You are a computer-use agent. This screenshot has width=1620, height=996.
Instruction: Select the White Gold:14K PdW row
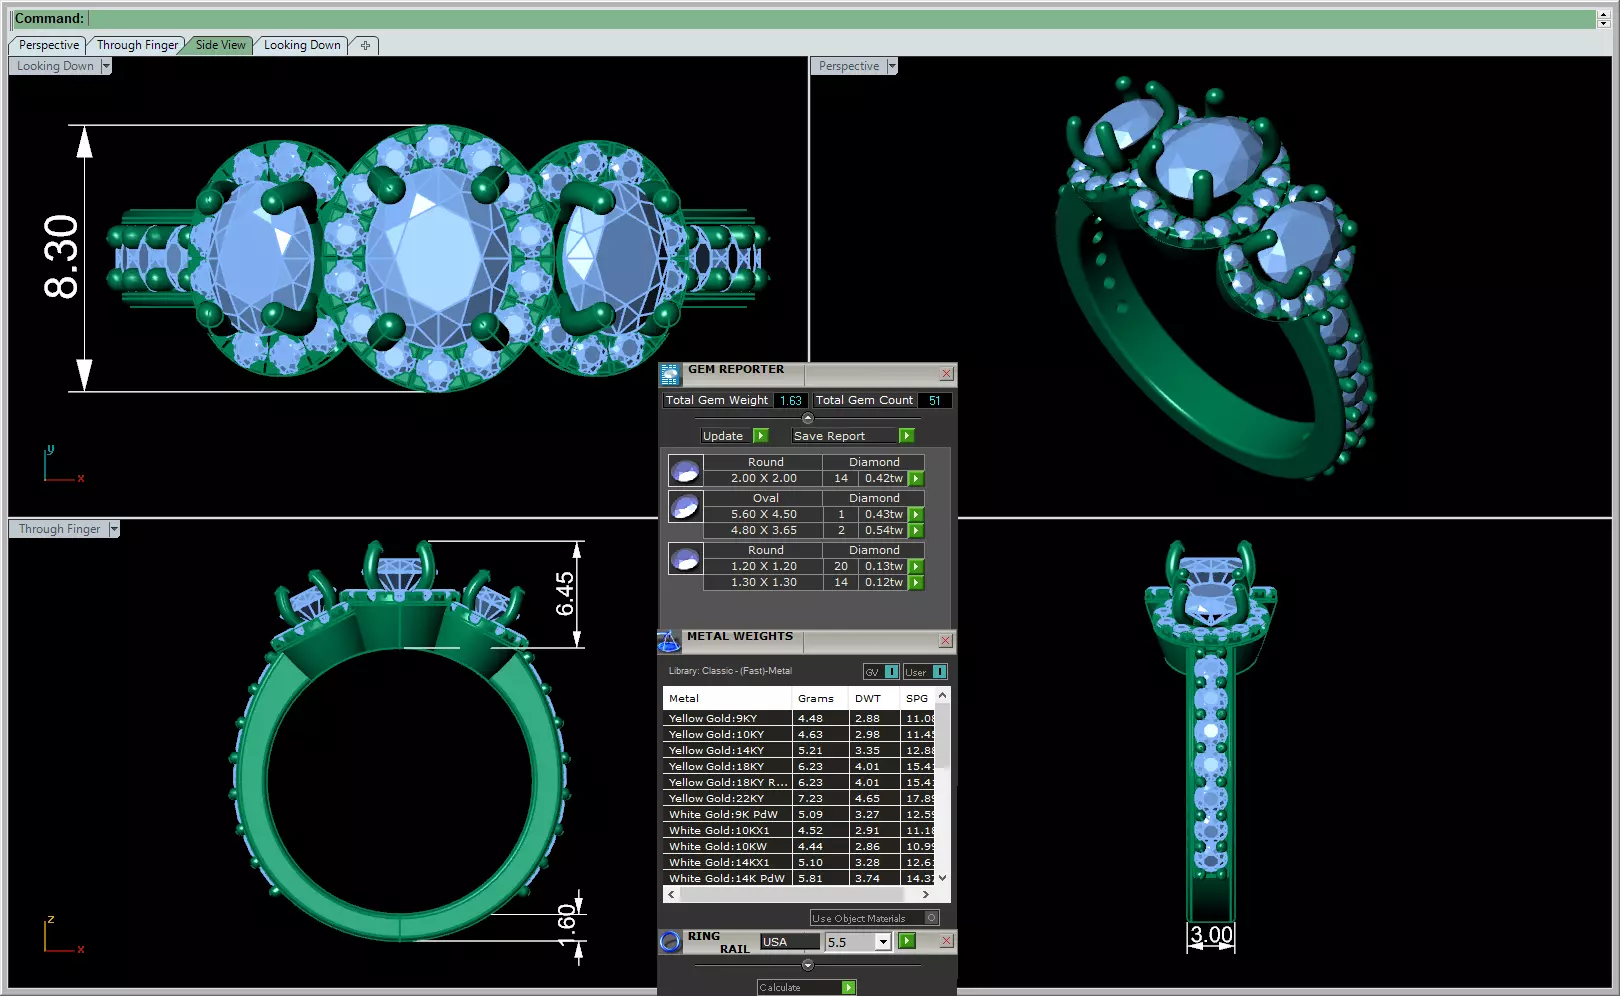799,878
